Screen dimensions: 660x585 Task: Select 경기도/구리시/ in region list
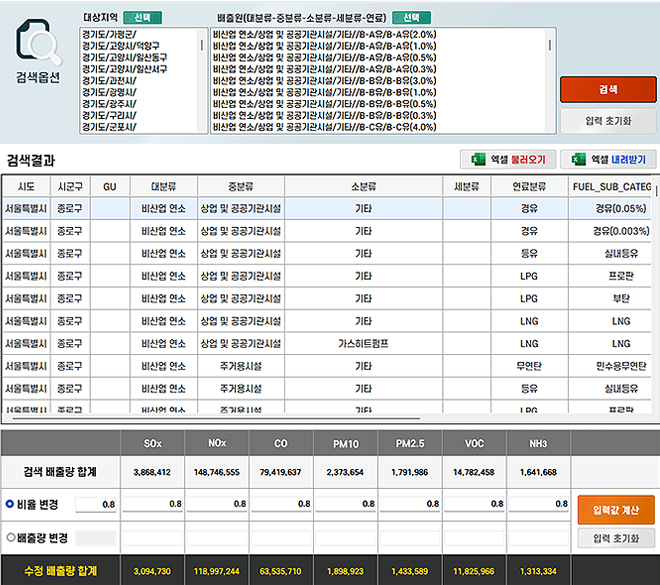click(109, 115)
